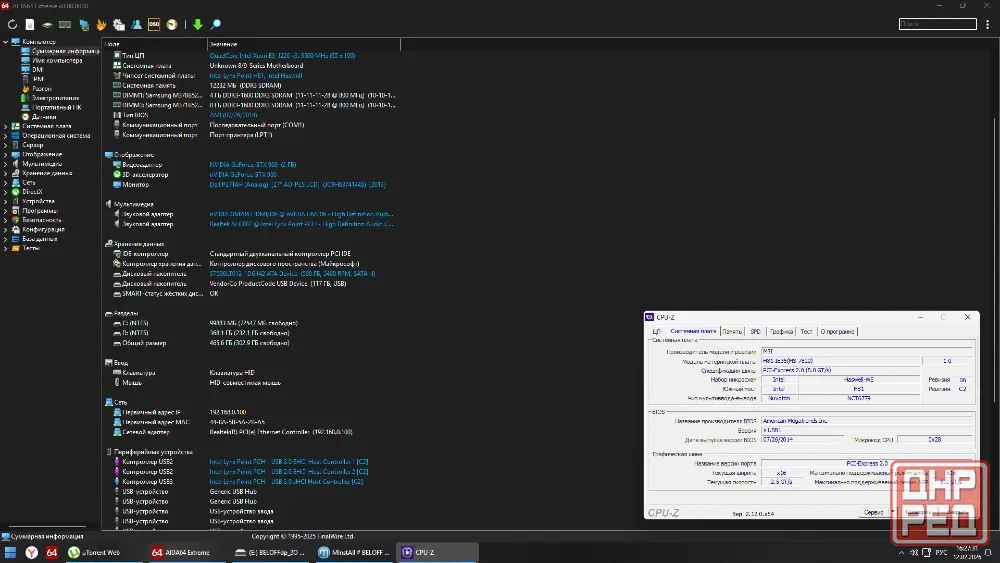
Task: Switch to the Память tab in CPU-Z
Action: (732, 332)
